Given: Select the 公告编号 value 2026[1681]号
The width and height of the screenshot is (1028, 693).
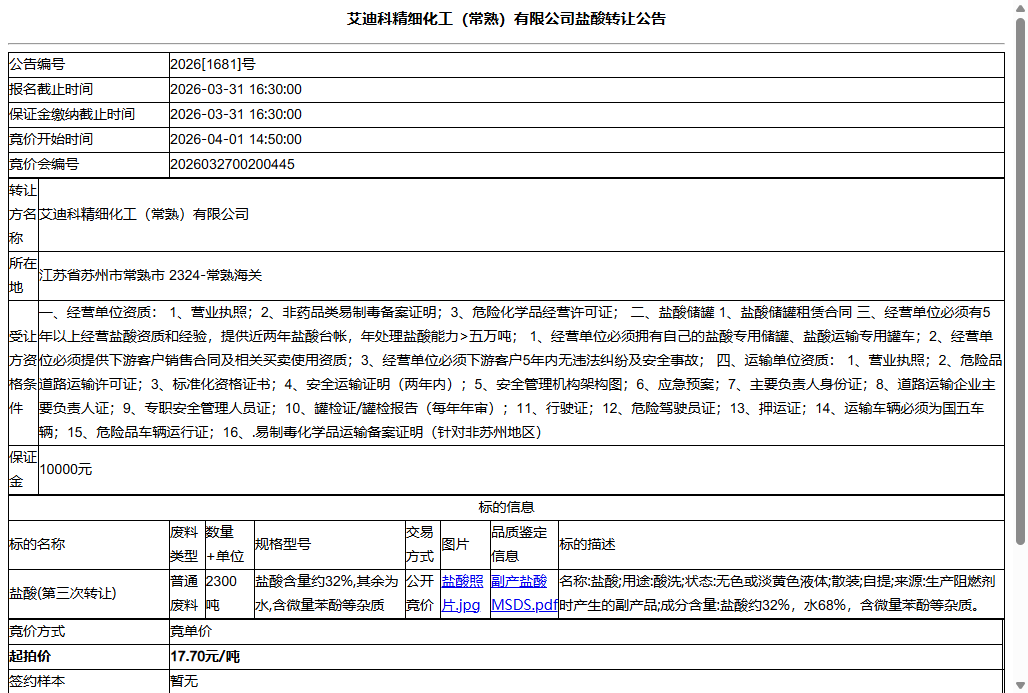Looking at the screenshot, I should (212, 63).
